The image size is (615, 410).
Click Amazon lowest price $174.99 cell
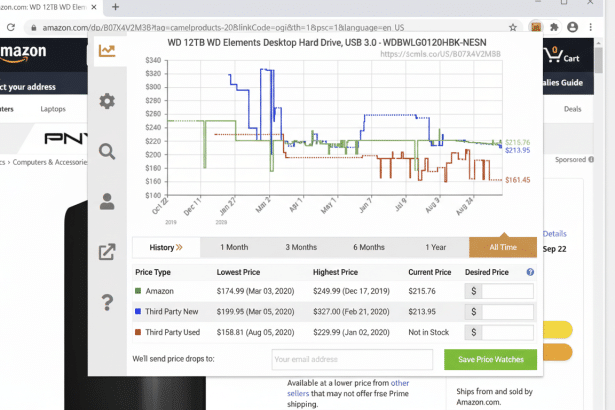(x=255, y=291)
